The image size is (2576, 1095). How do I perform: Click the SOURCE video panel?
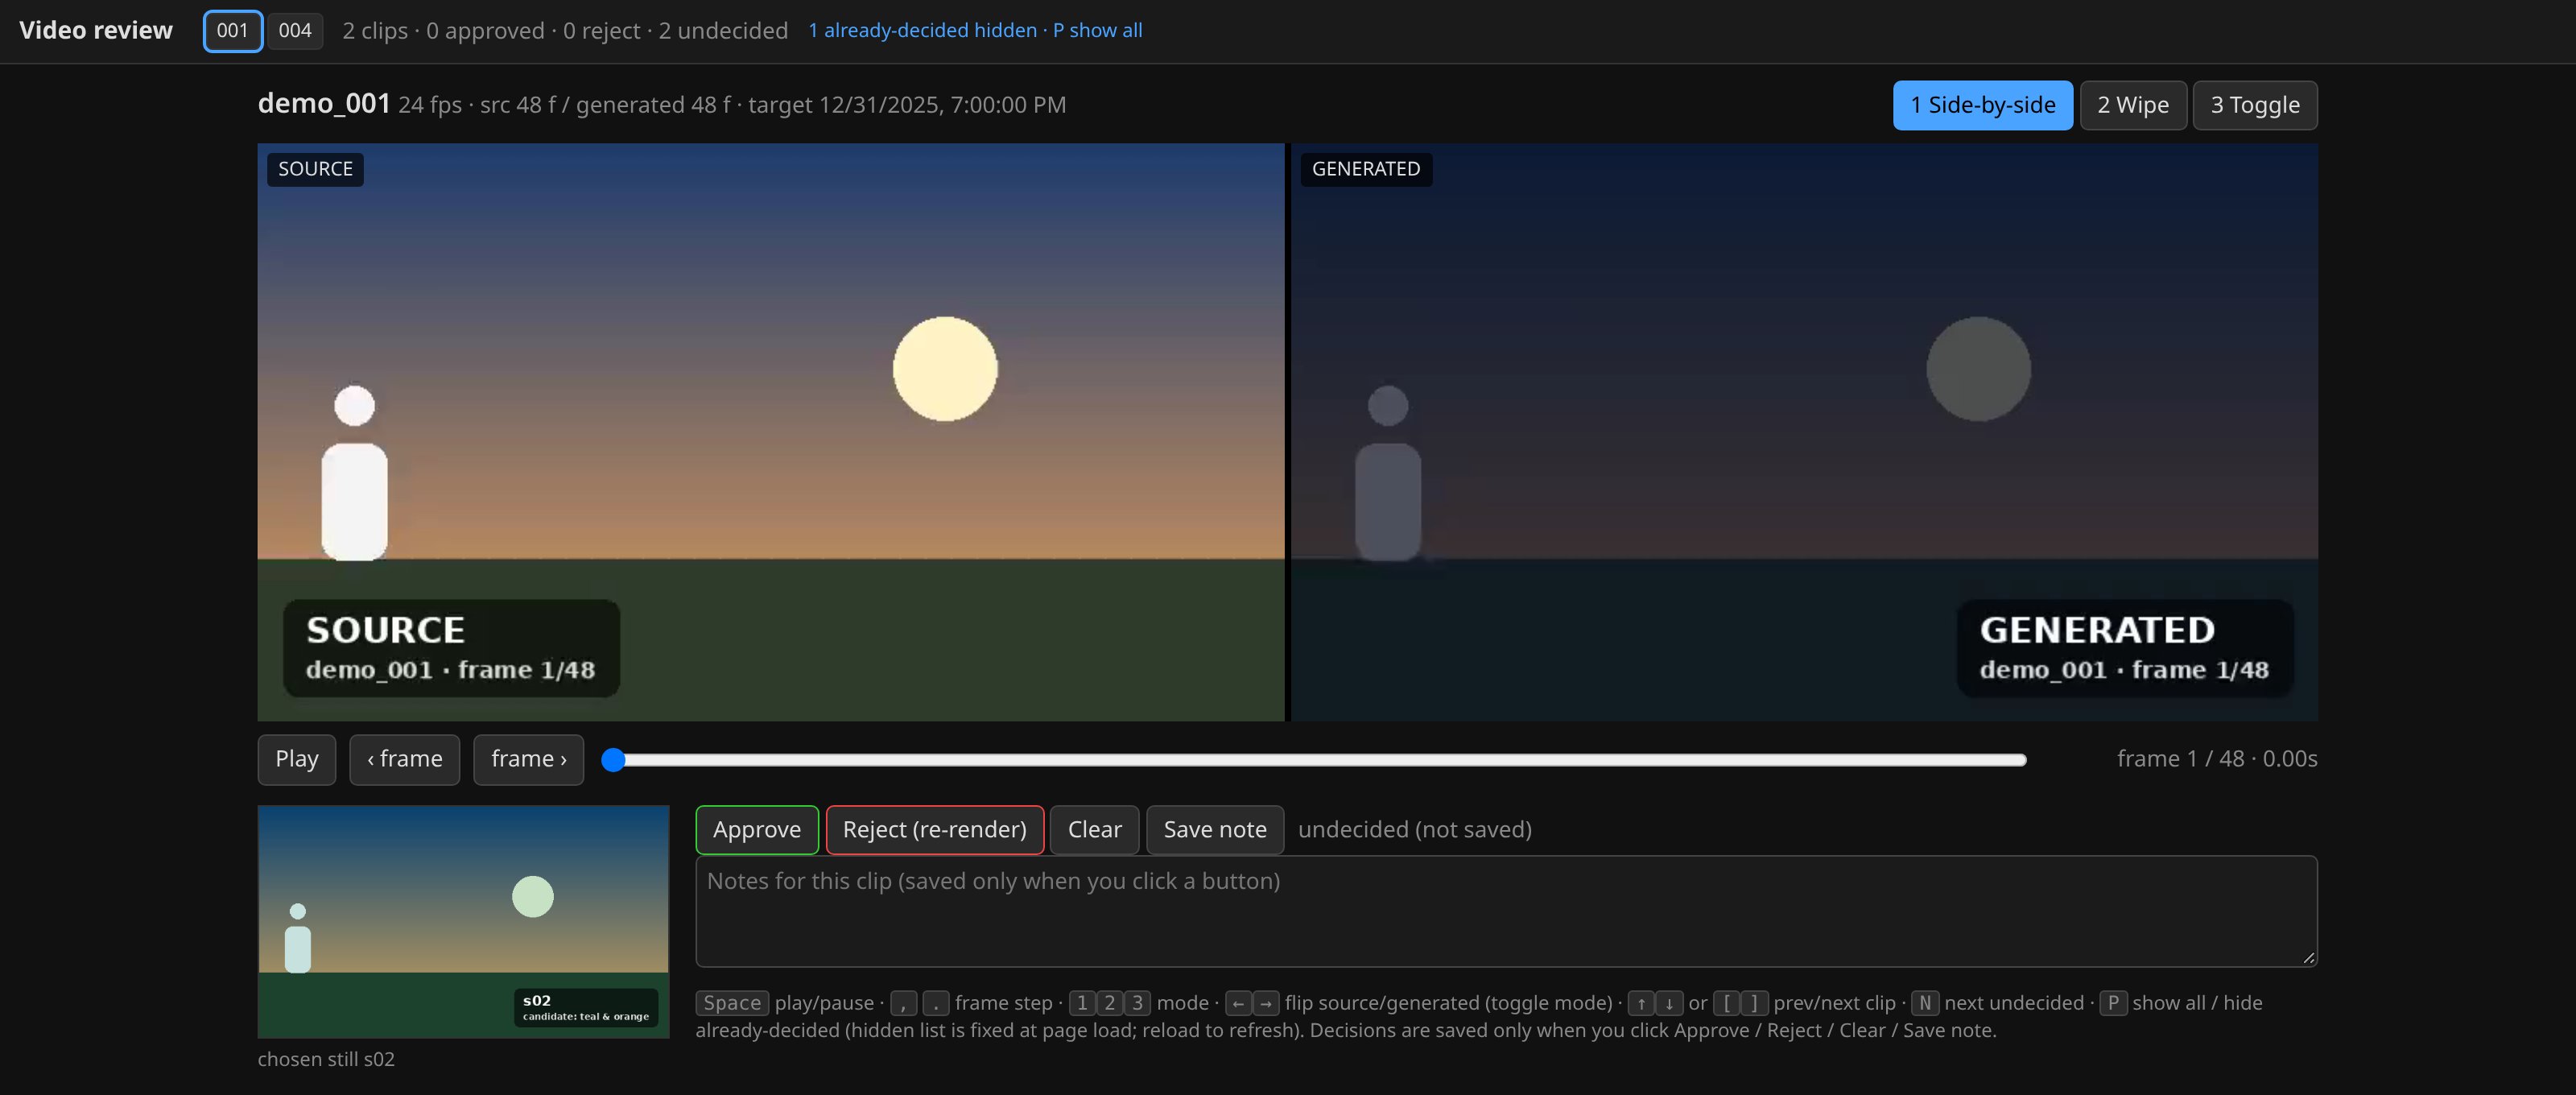coord(771,432)
